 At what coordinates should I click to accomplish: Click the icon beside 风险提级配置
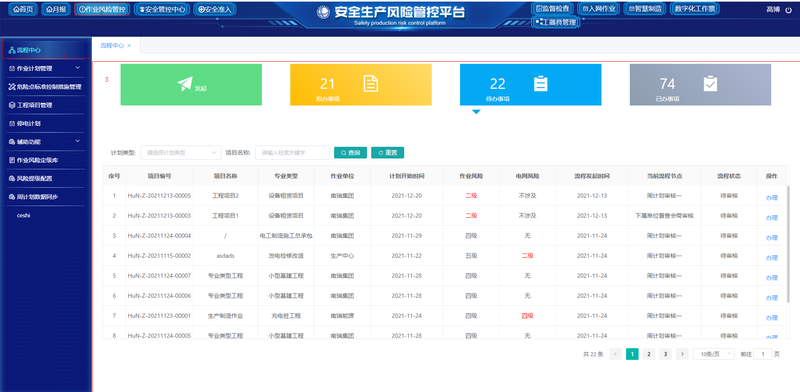click(x=12, y=179)
